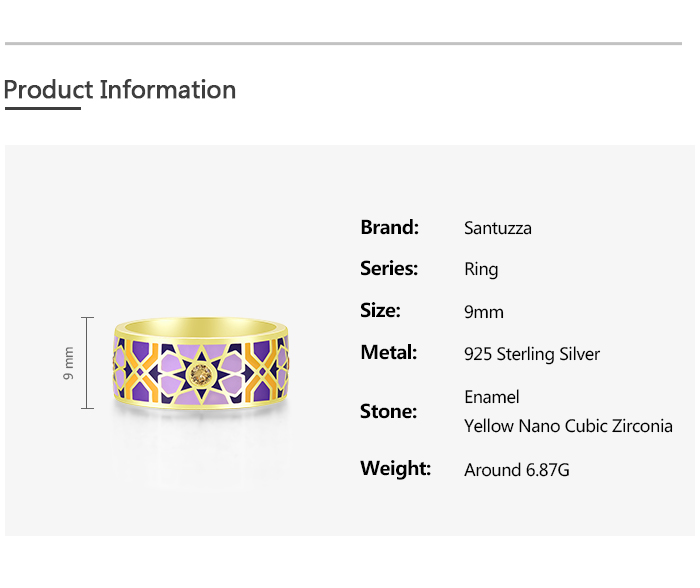
Task: Click the 925 Sterling Silver text
Action: 532,354
